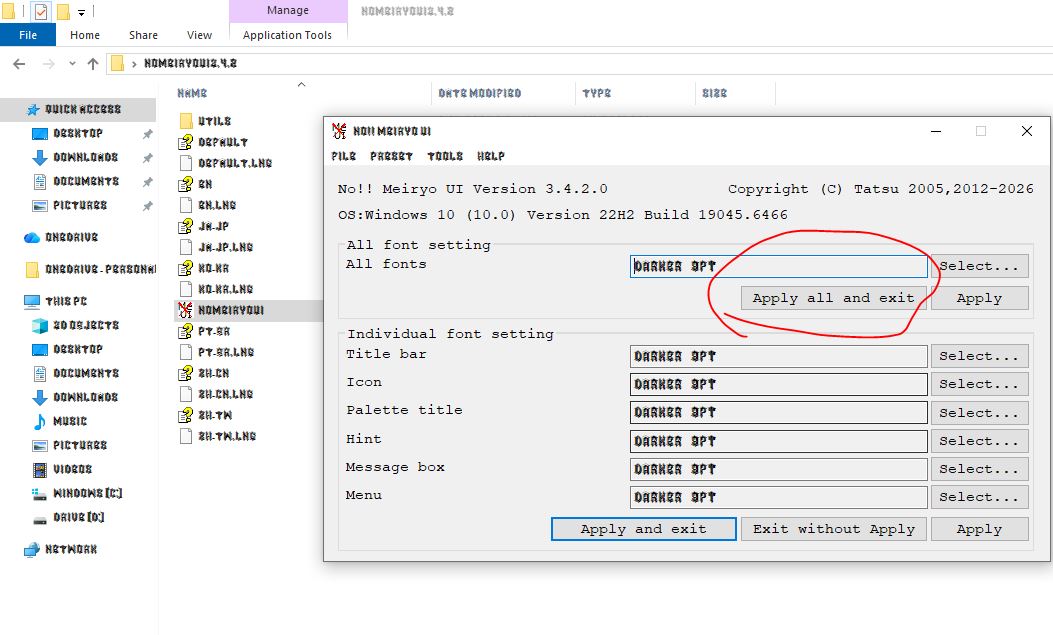Open the Tools menu in noMeiryoUI
The image size is (1053, 635).
pos(445,156)
